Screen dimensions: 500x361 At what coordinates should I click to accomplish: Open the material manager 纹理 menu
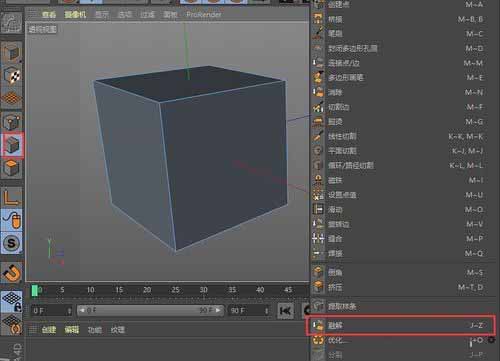pyautogui.click(x=118, y=330)
